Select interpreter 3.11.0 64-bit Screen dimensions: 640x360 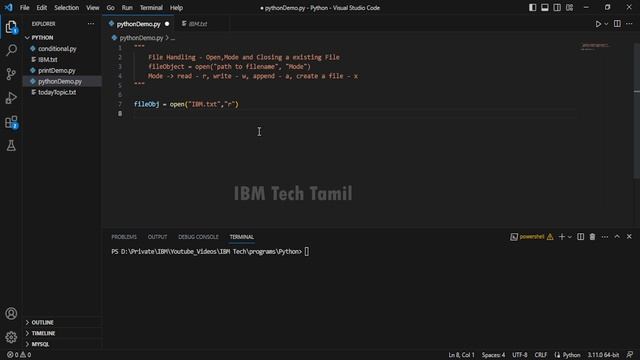tap(603, 355)
